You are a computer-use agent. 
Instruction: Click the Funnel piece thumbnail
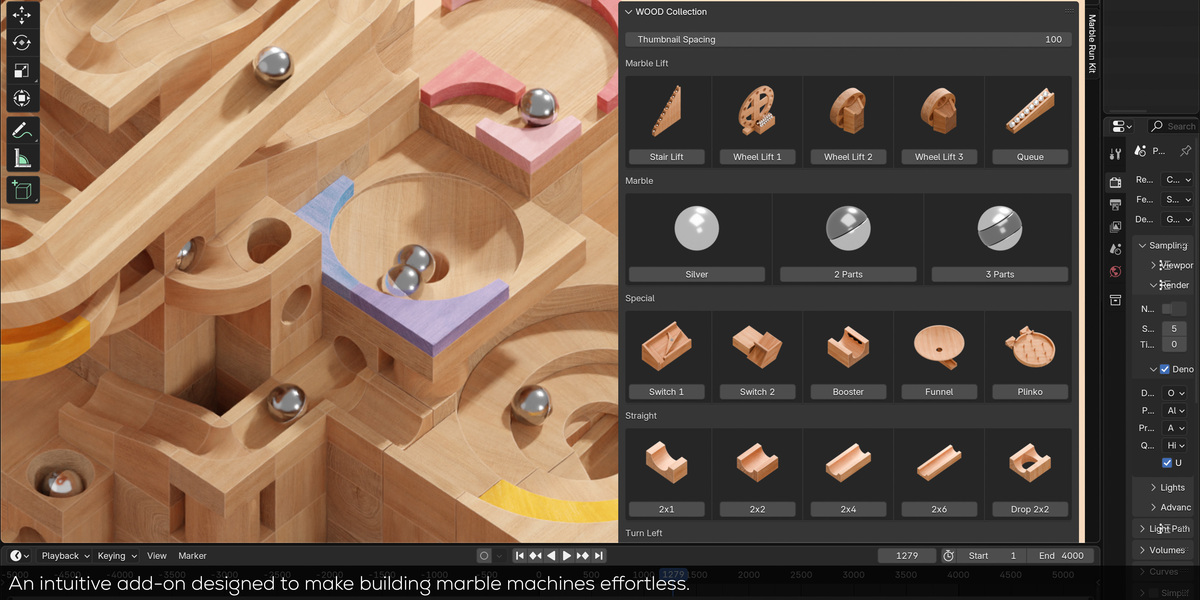coord(939,346)
